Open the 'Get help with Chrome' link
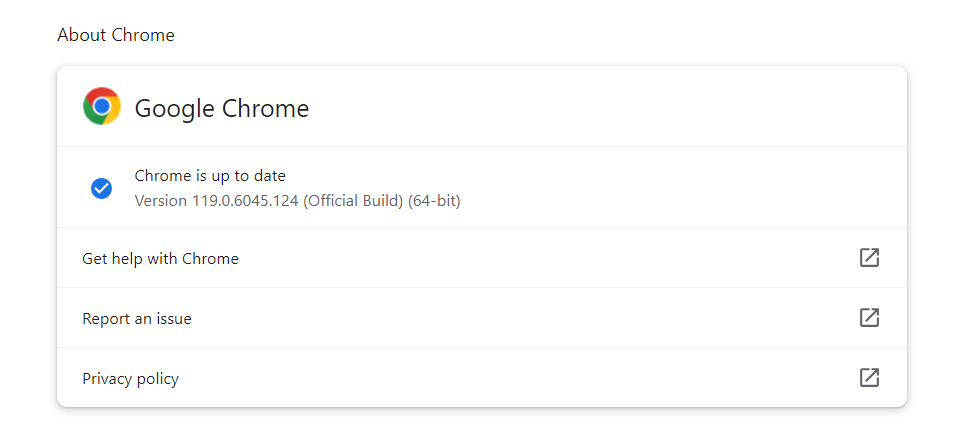The height and width of the screenshot is (447, 953). point(160,259)
